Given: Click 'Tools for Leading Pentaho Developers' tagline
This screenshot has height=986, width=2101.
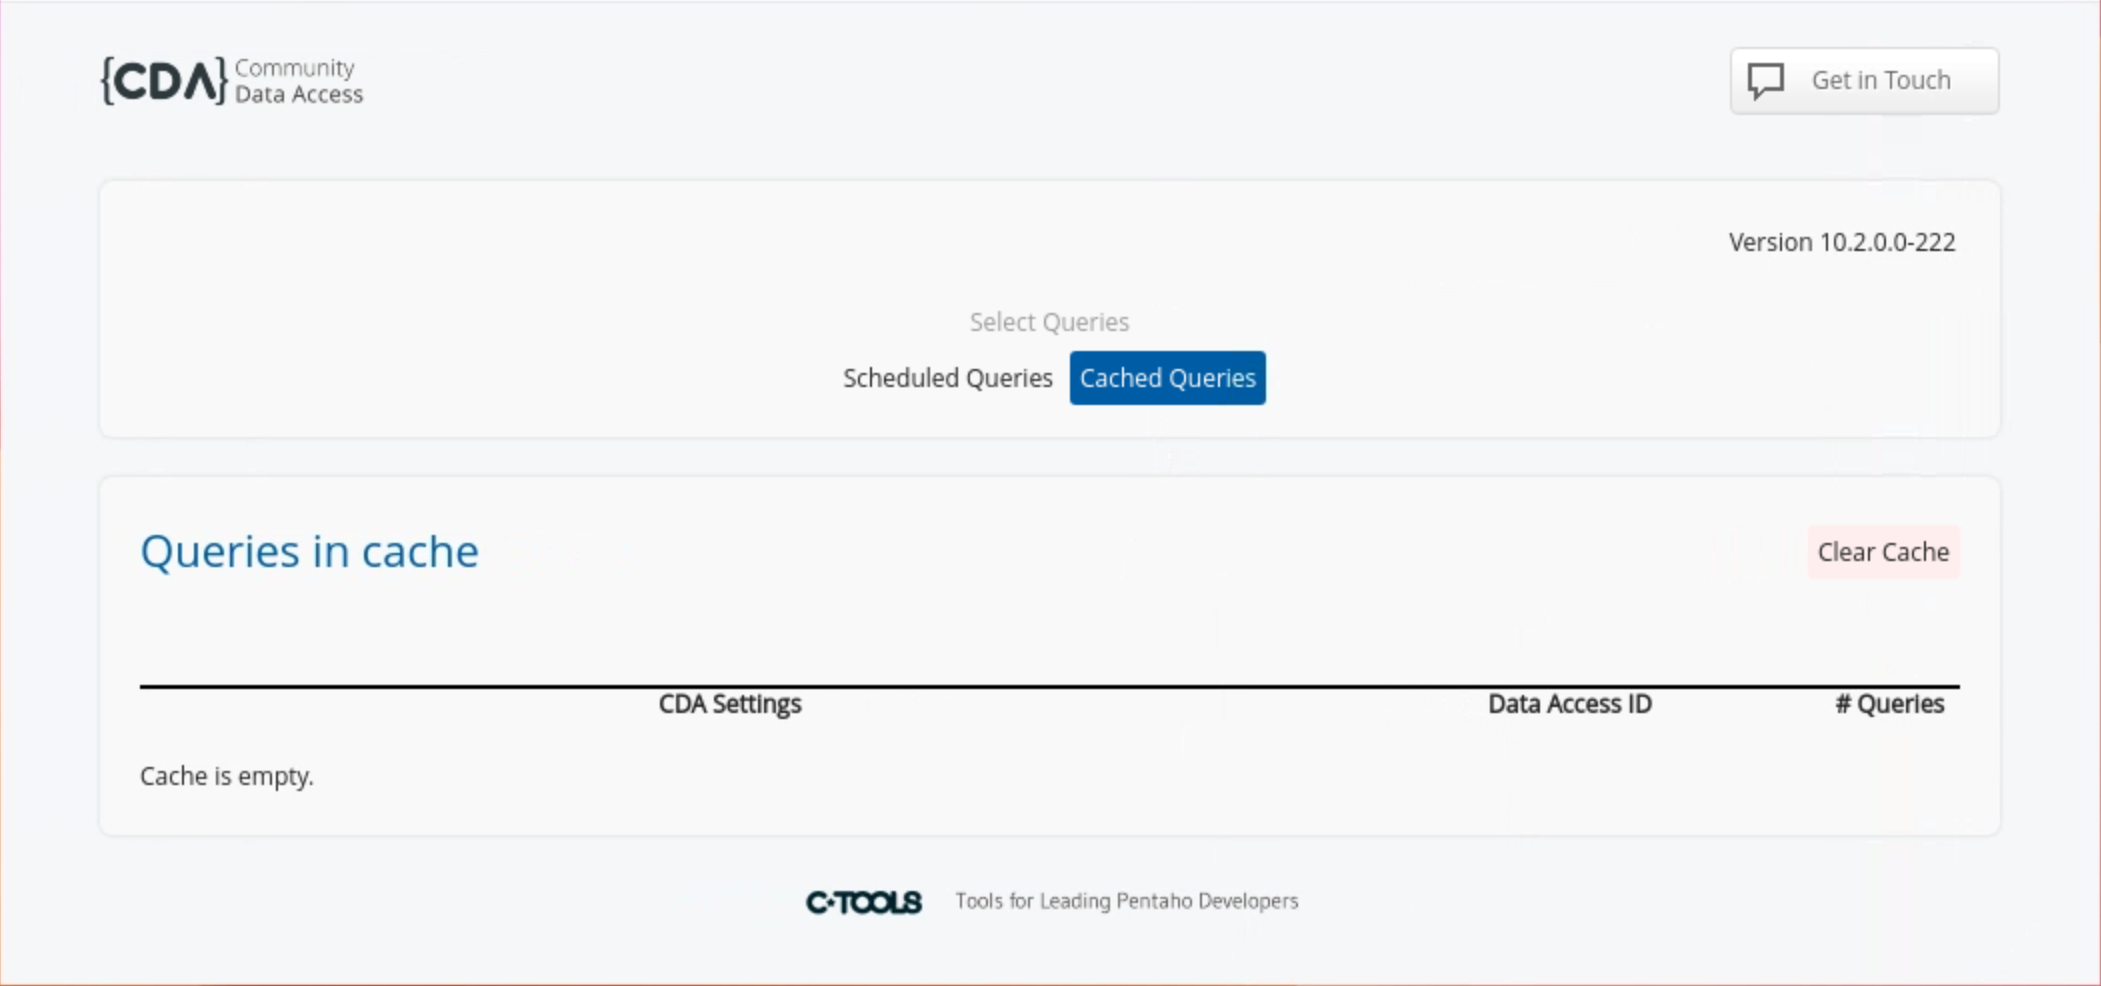Looking at the screenshot, I should pos(1126,901).
